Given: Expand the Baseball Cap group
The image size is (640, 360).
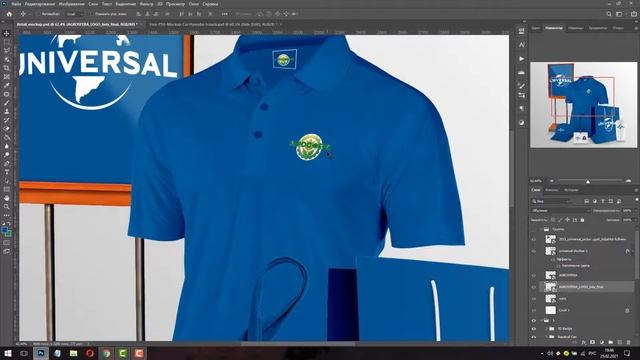Looking at the screenshot, I should coord(547,337).
